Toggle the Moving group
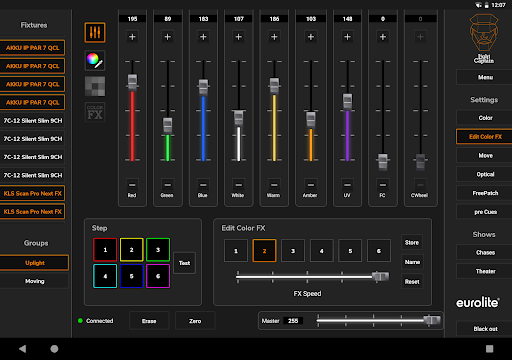 tap(34, 281)
